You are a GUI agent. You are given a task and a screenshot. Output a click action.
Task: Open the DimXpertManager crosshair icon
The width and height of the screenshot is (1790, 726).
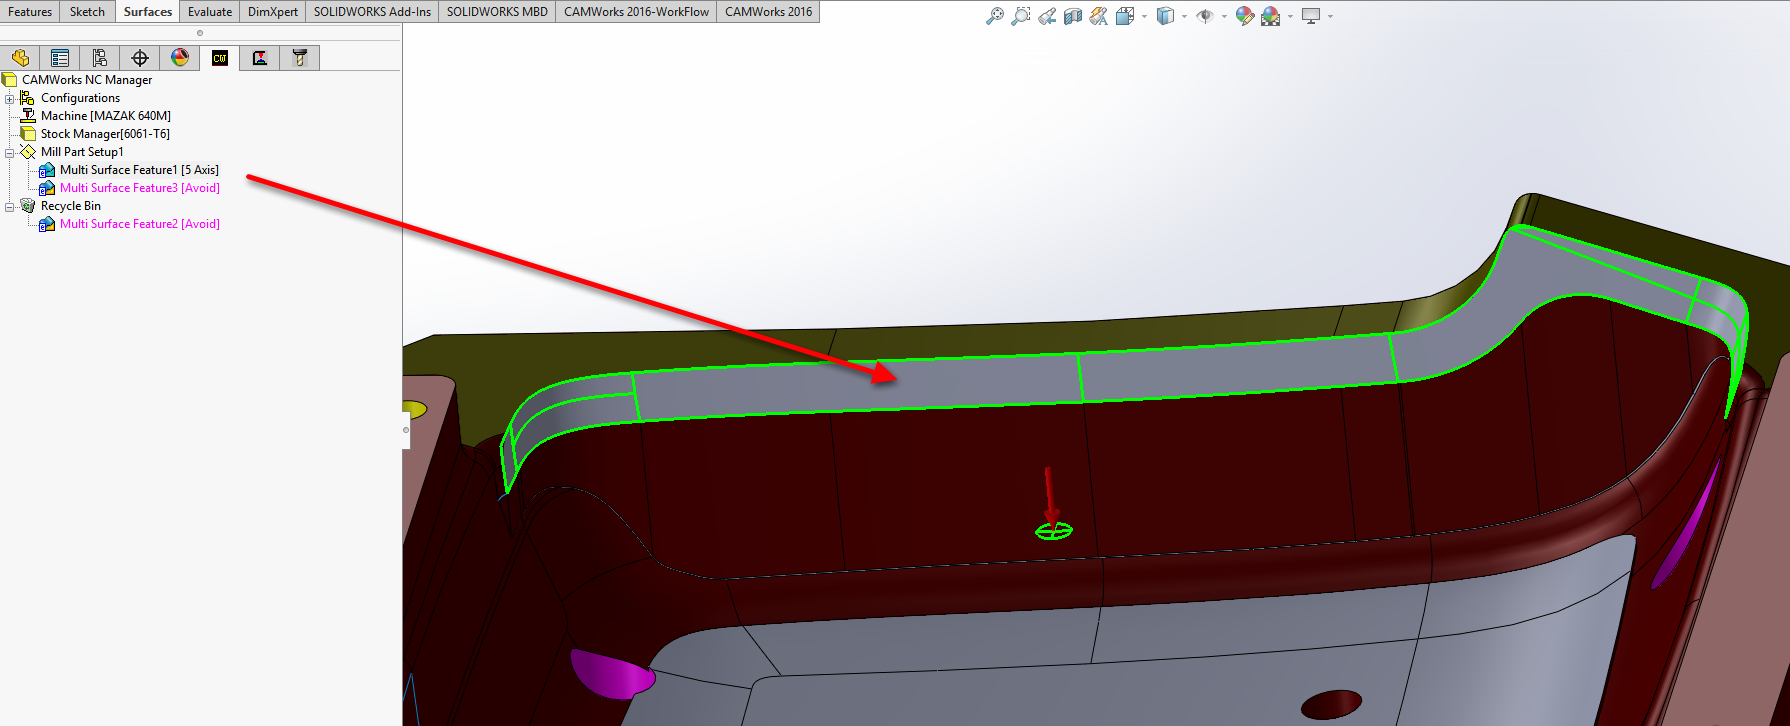pyautogui.click(x=140, y=58)
